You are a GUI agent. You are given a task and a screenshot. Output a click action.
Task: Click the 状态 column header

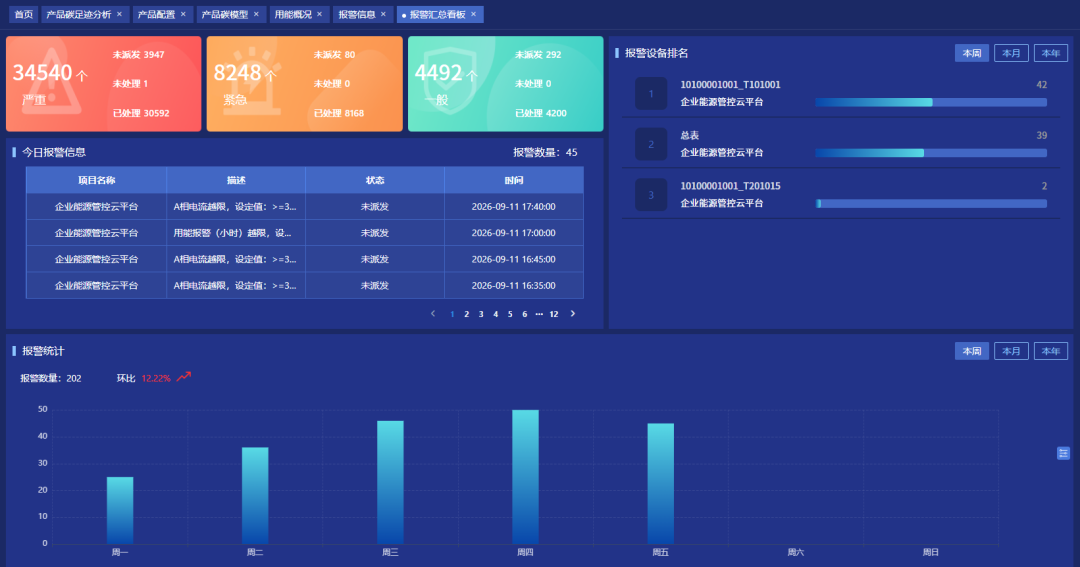375,180
